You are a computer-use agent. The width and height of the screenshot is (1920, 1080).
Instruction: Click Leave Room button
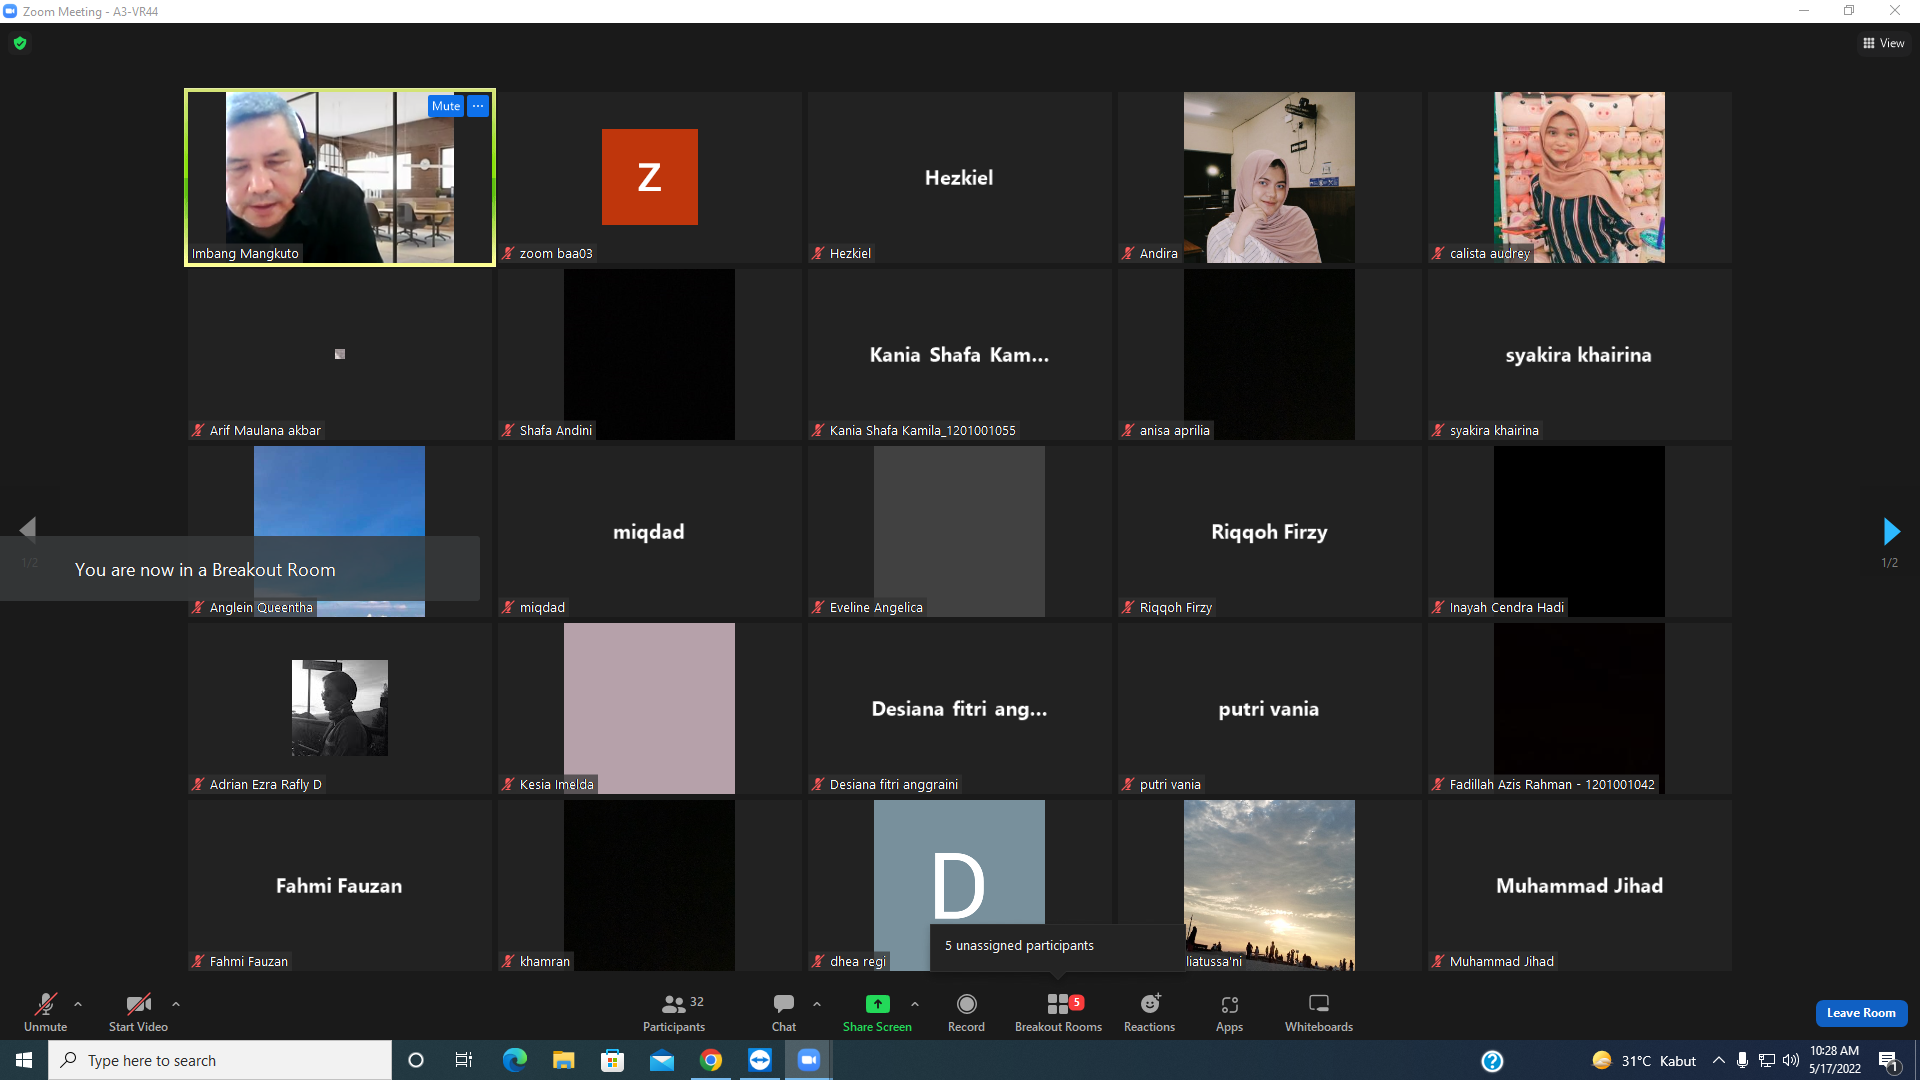1861,1013
